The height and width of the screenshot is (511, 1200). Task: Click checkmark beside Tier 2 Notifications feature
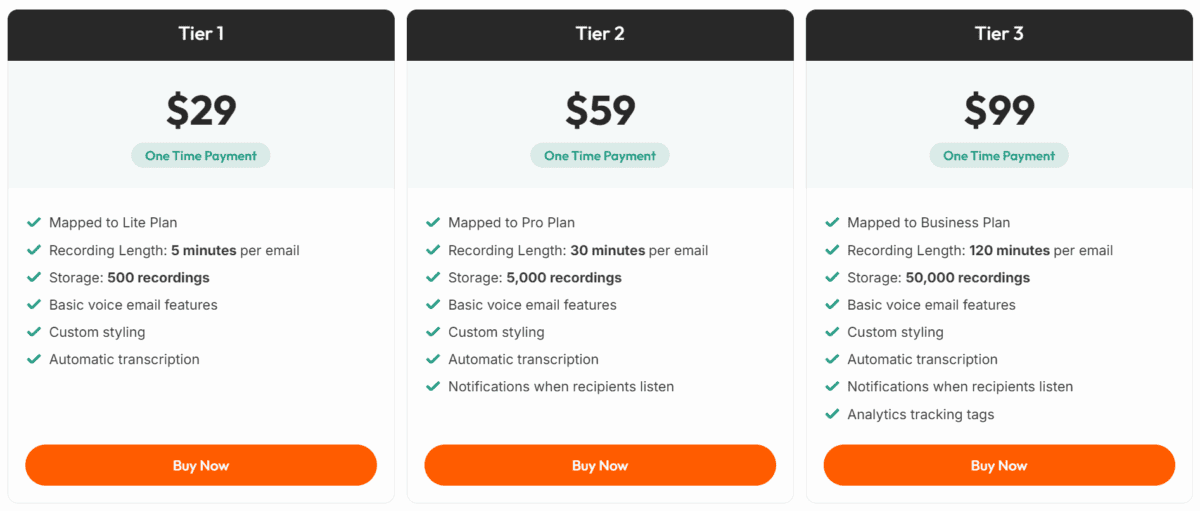pos(433,387)
